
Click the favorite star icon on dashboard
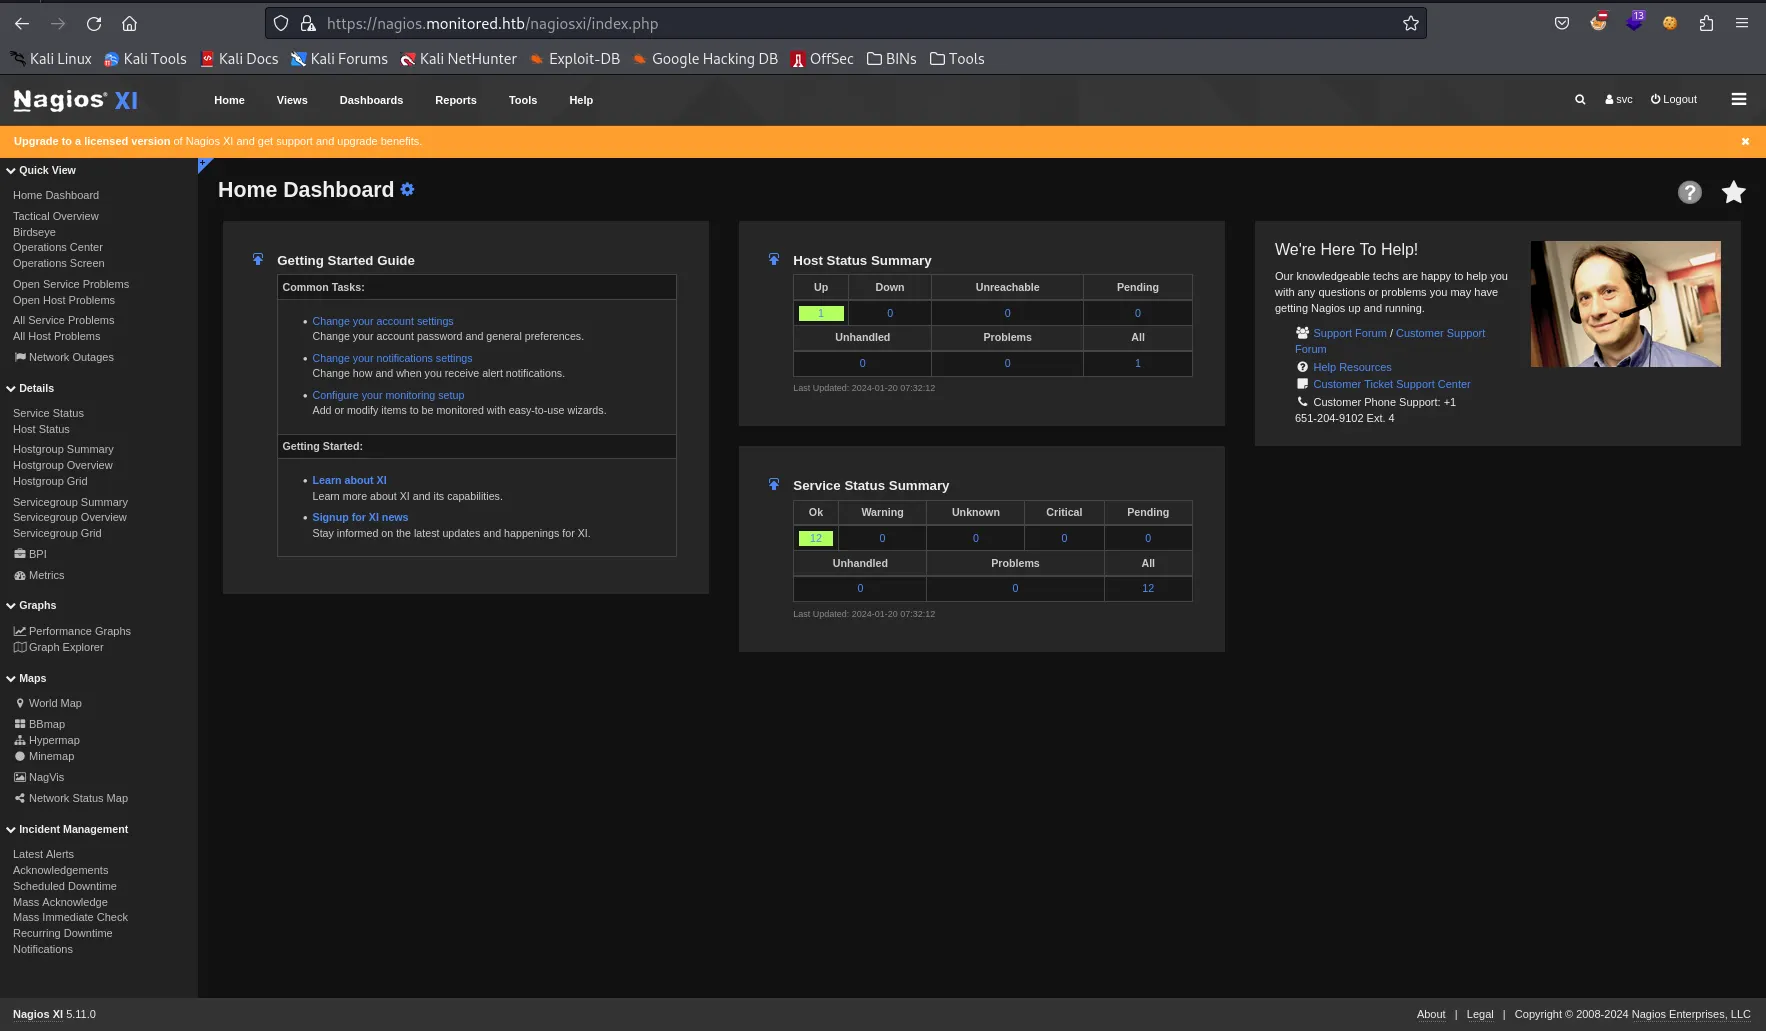pyautogui.click(x=1733, y=192)
